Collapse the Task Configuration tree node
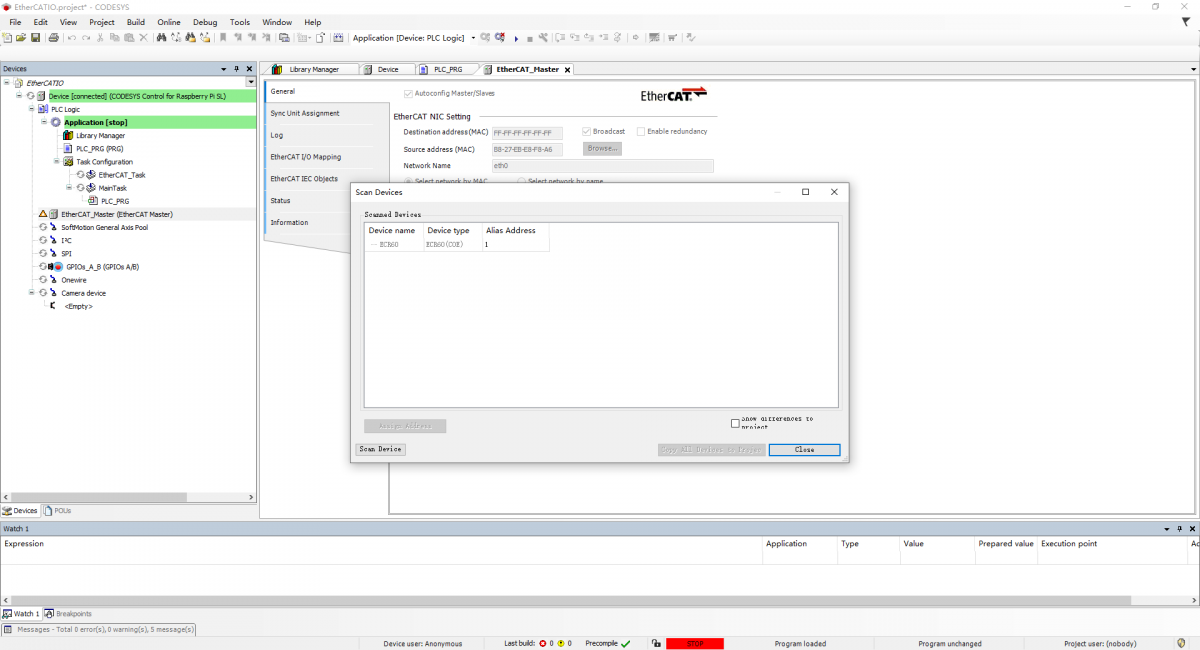Viewport: 1200px width, 650px height. click(57, 161)
